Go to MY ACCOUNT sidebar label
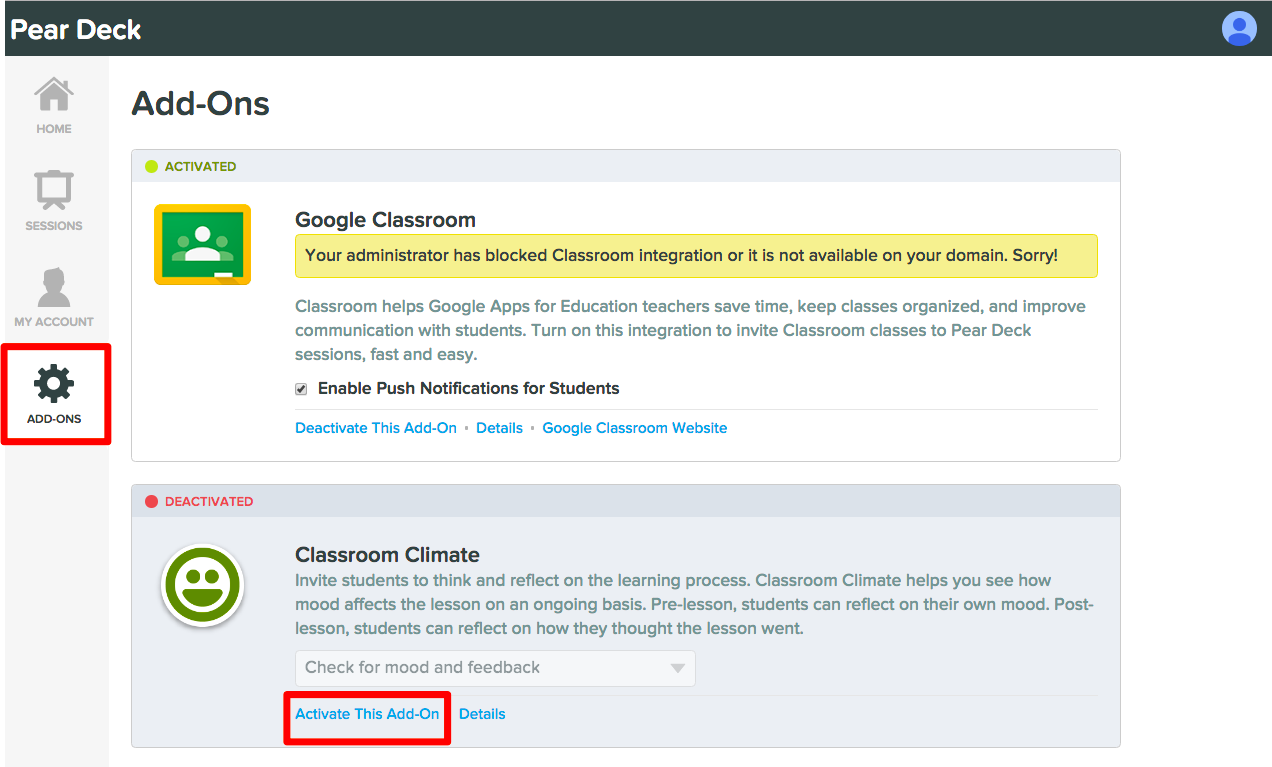 54,322
